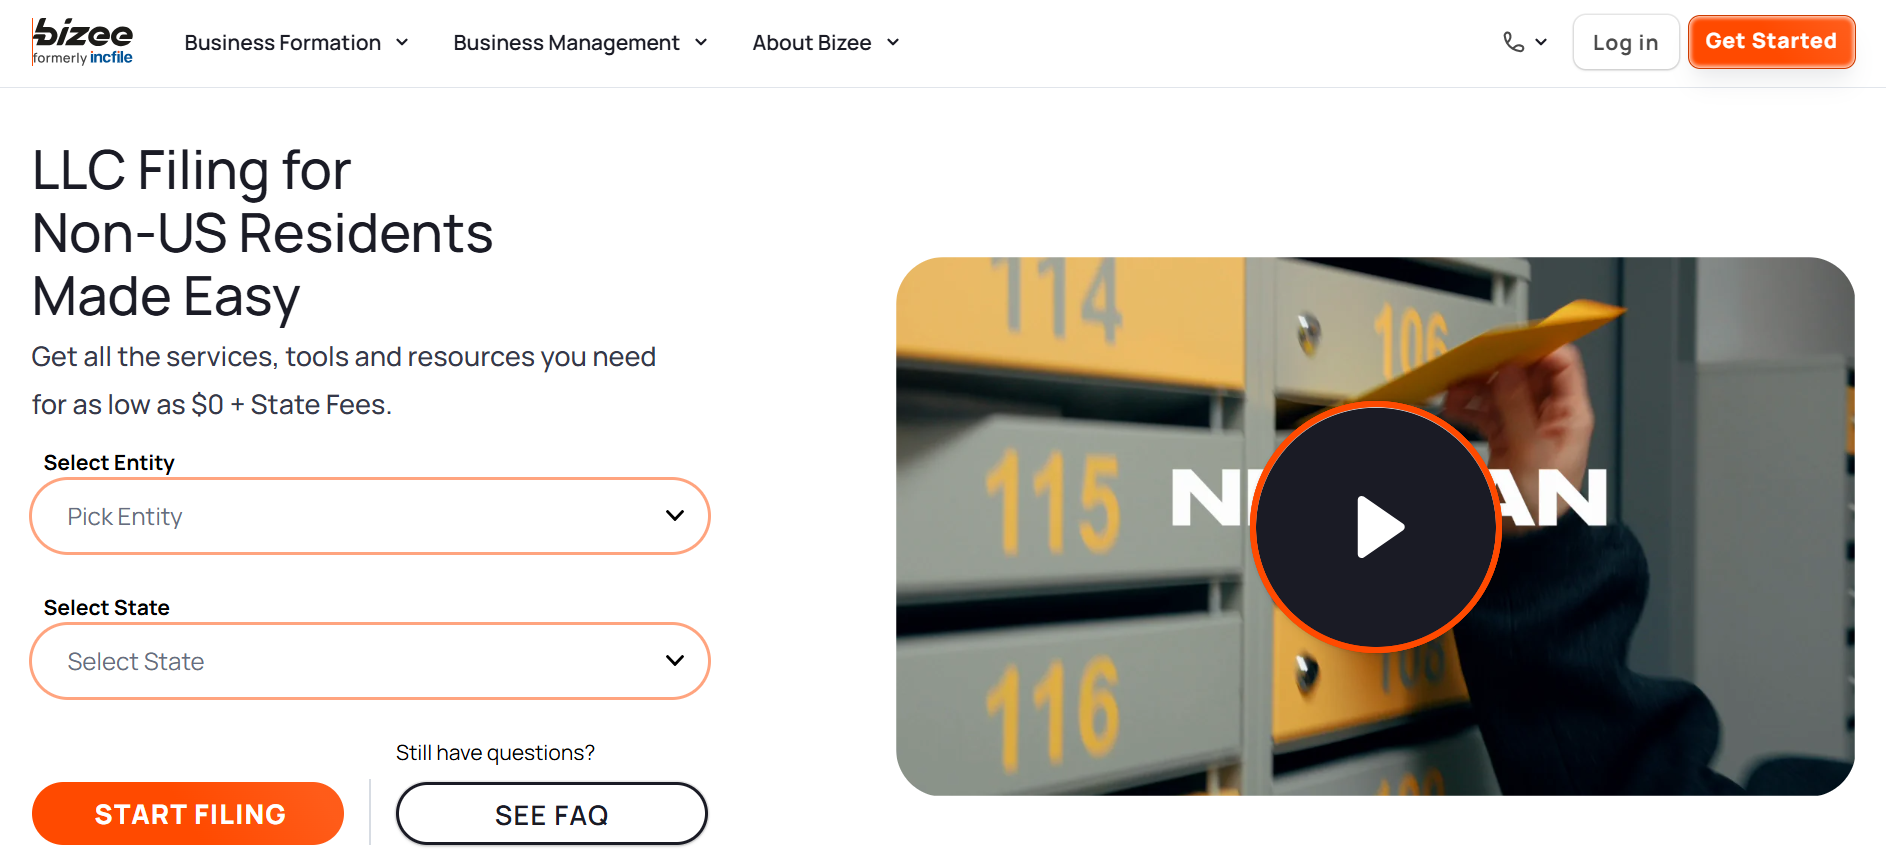Click the SEE FAQ button
Screen dimensions: 1886x860
pyautogui.click(x=551, y=814)
